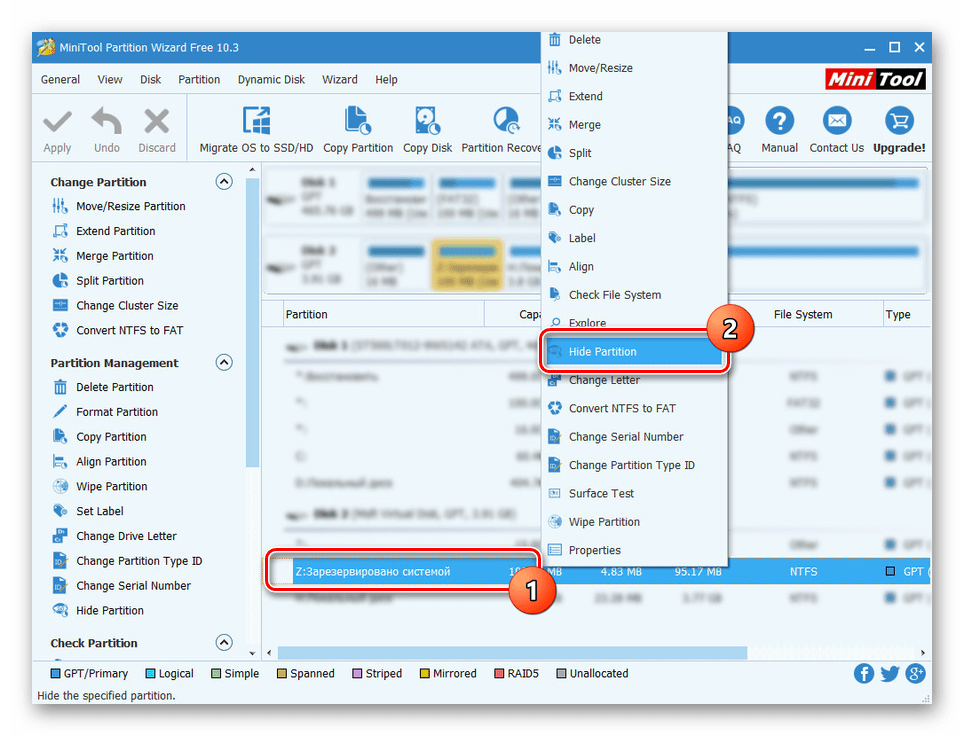Open the Twitter share icon

tap(889, 673)
